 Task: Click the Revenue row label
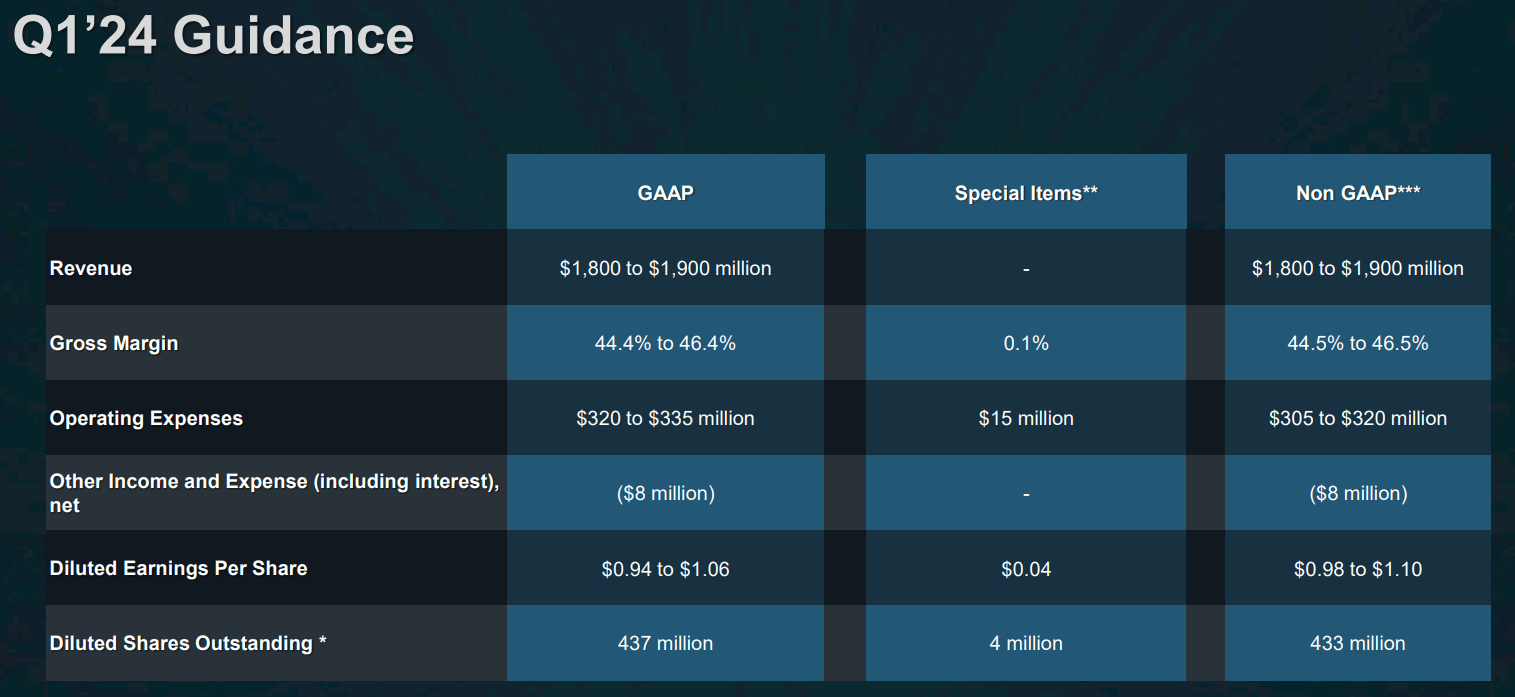tap(91, 268)
